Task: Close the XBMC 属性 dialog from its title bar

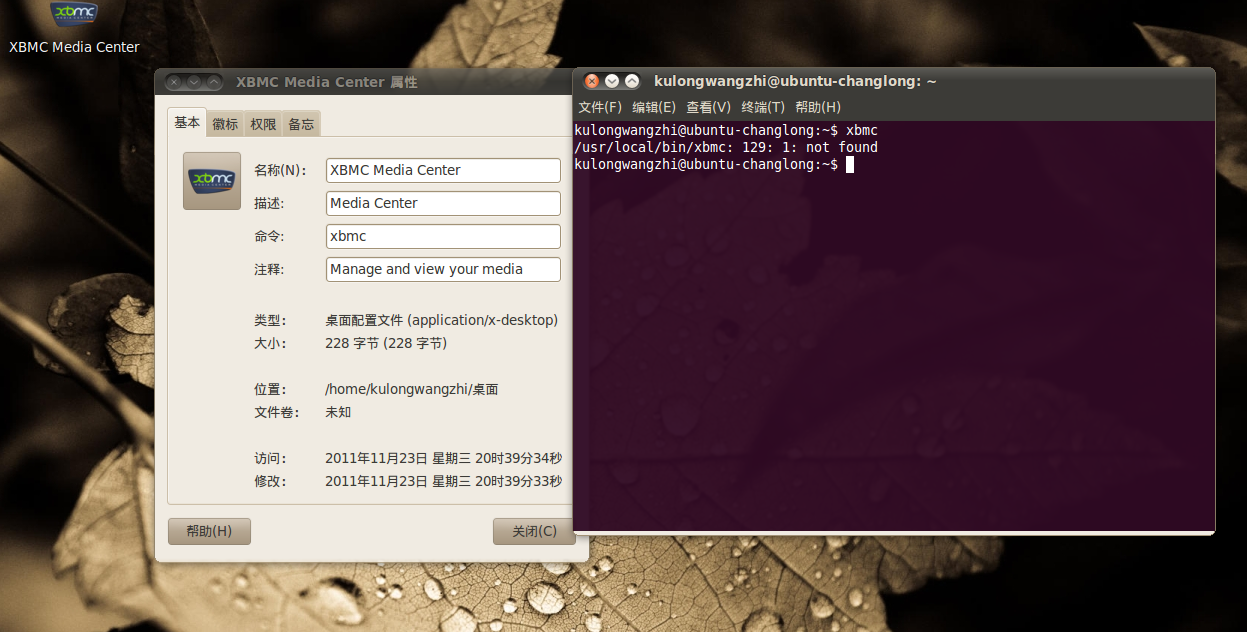Action: (174, 82)
